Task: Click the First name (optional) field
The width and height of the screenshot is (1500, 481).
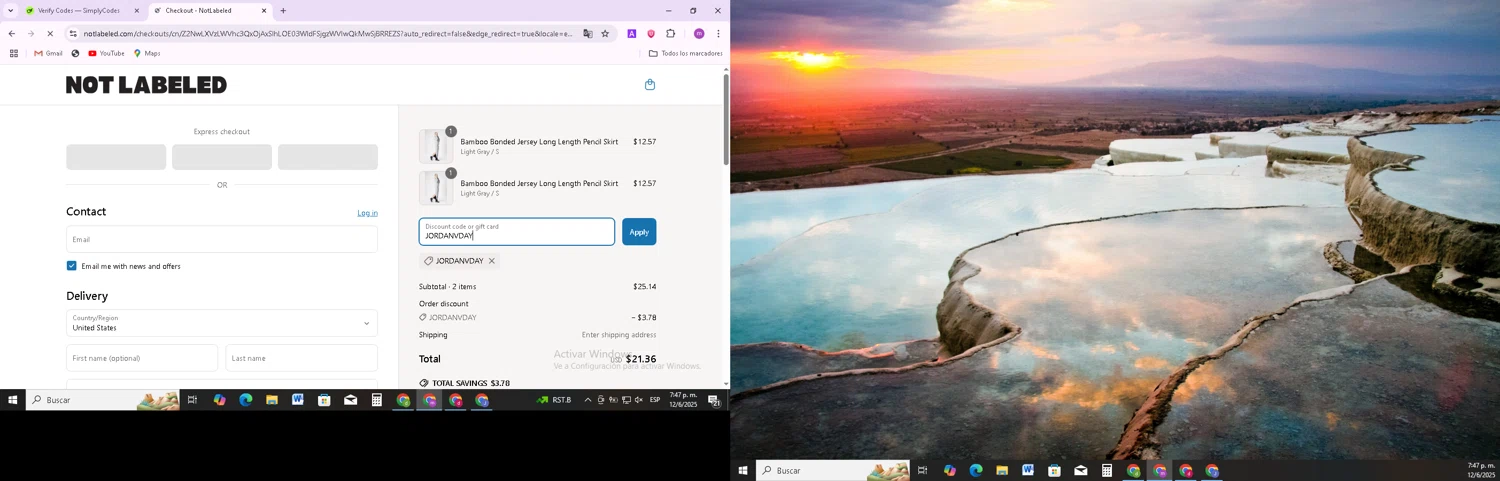Action: coord(142,358)
